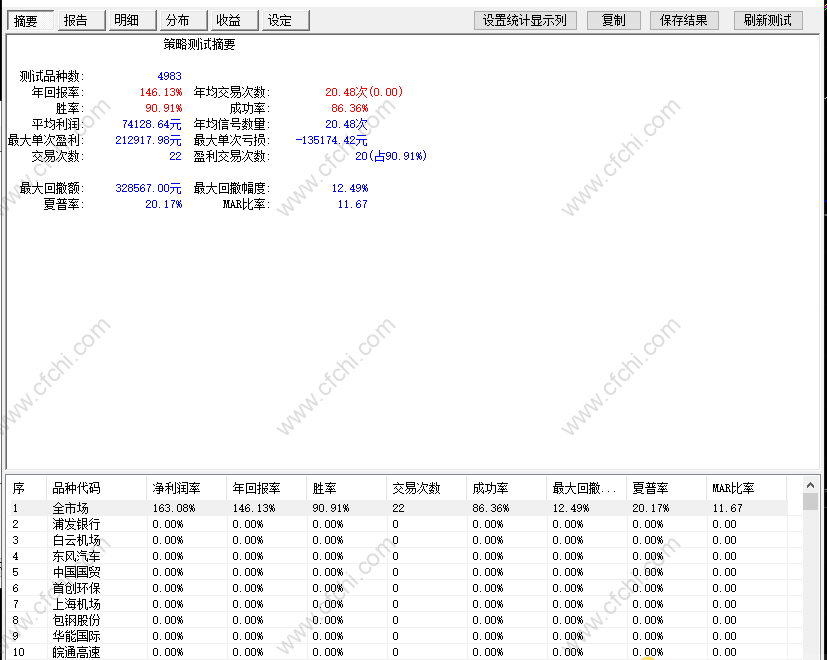Click the 保存结果 button
The image size is (827, 660).
point(684,21)
